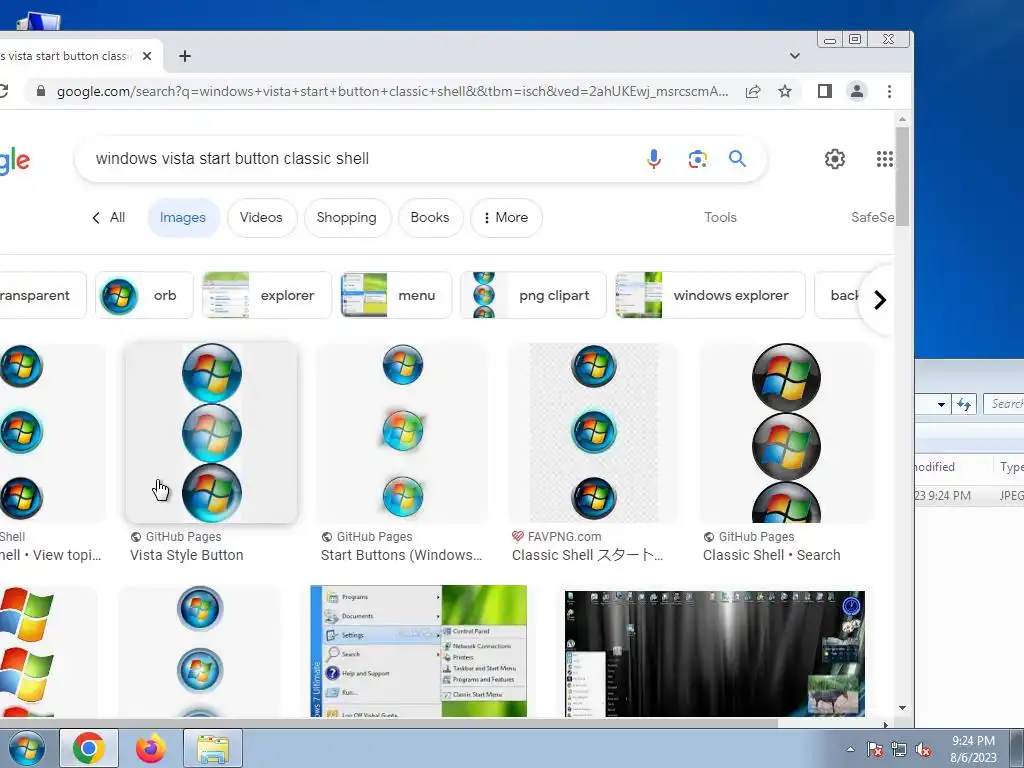This screenshot has height=768, width=1024.
Task: Click the 'orb' suggestion chip
Action: click(144, 295)
